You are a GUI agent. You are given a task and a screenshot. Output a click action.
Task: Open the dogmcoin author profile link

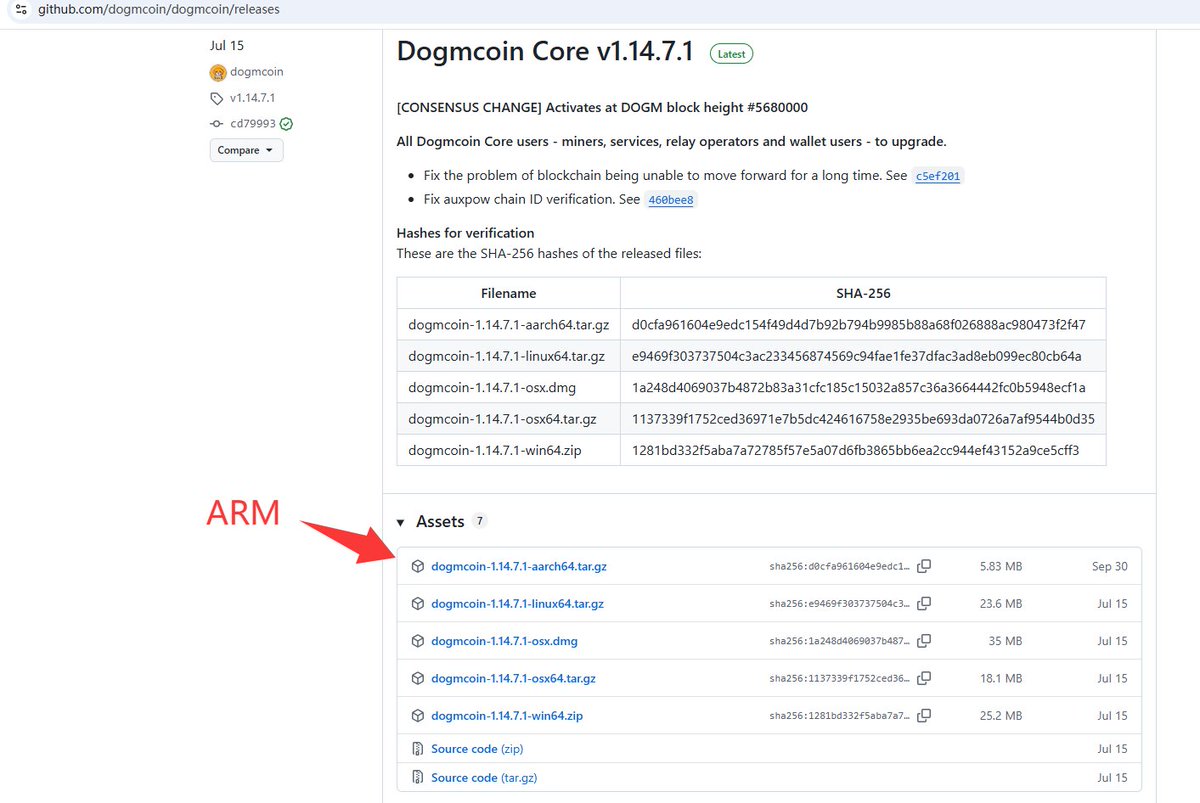(x=257, y=72)
